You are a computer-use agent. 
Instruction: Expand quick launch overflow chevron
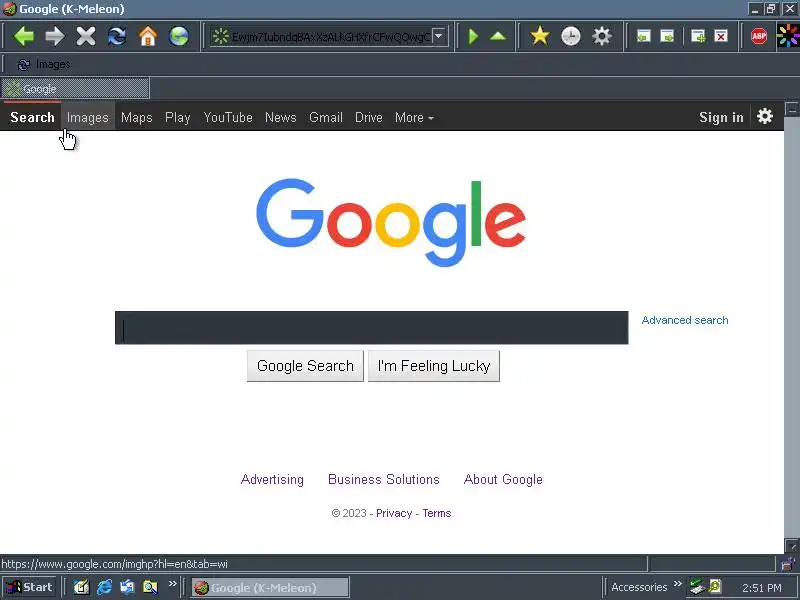[x=172, y=584]
